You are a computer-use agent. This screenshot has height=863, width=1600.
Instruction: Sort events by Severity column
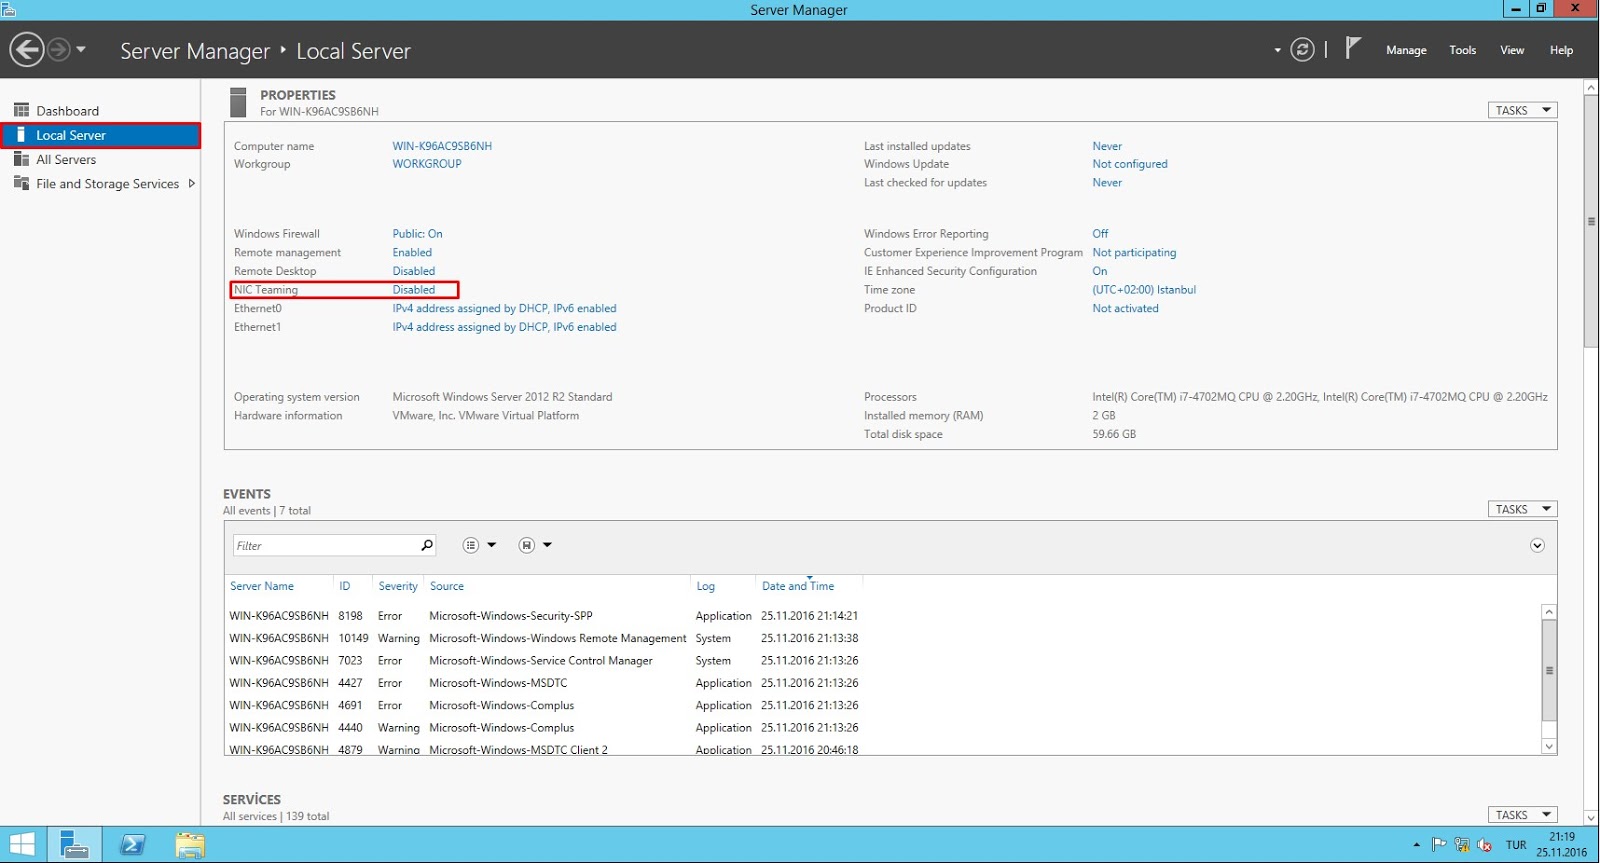click(397, 586)
